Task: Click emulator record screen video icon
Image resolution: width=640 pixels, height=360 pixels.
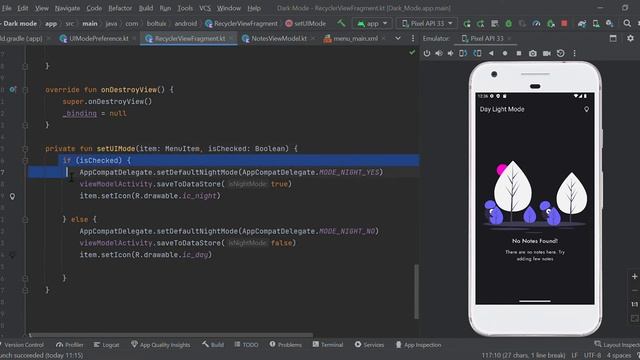Action: click(x=547, y=53)
